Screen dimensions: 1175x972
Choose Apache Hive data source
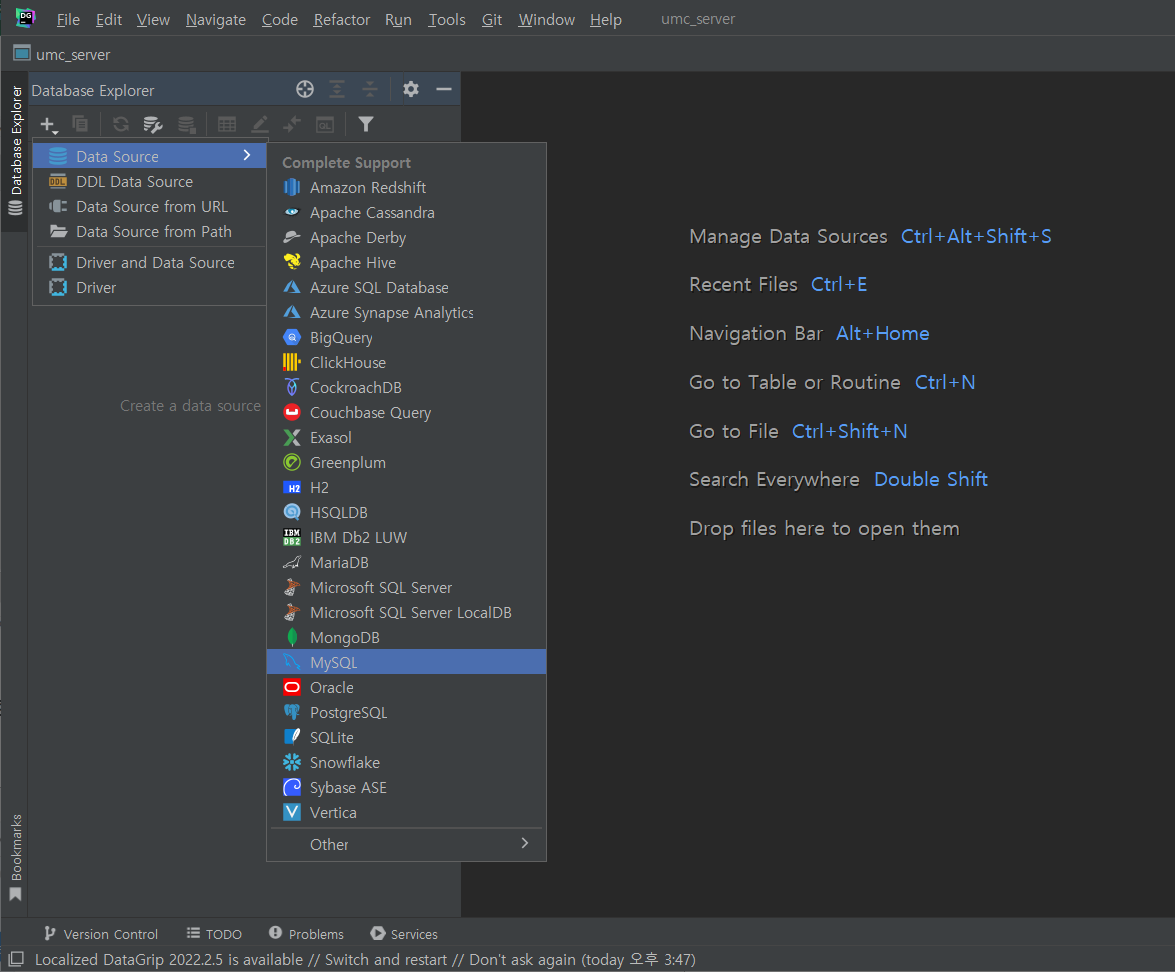point(406,262)
